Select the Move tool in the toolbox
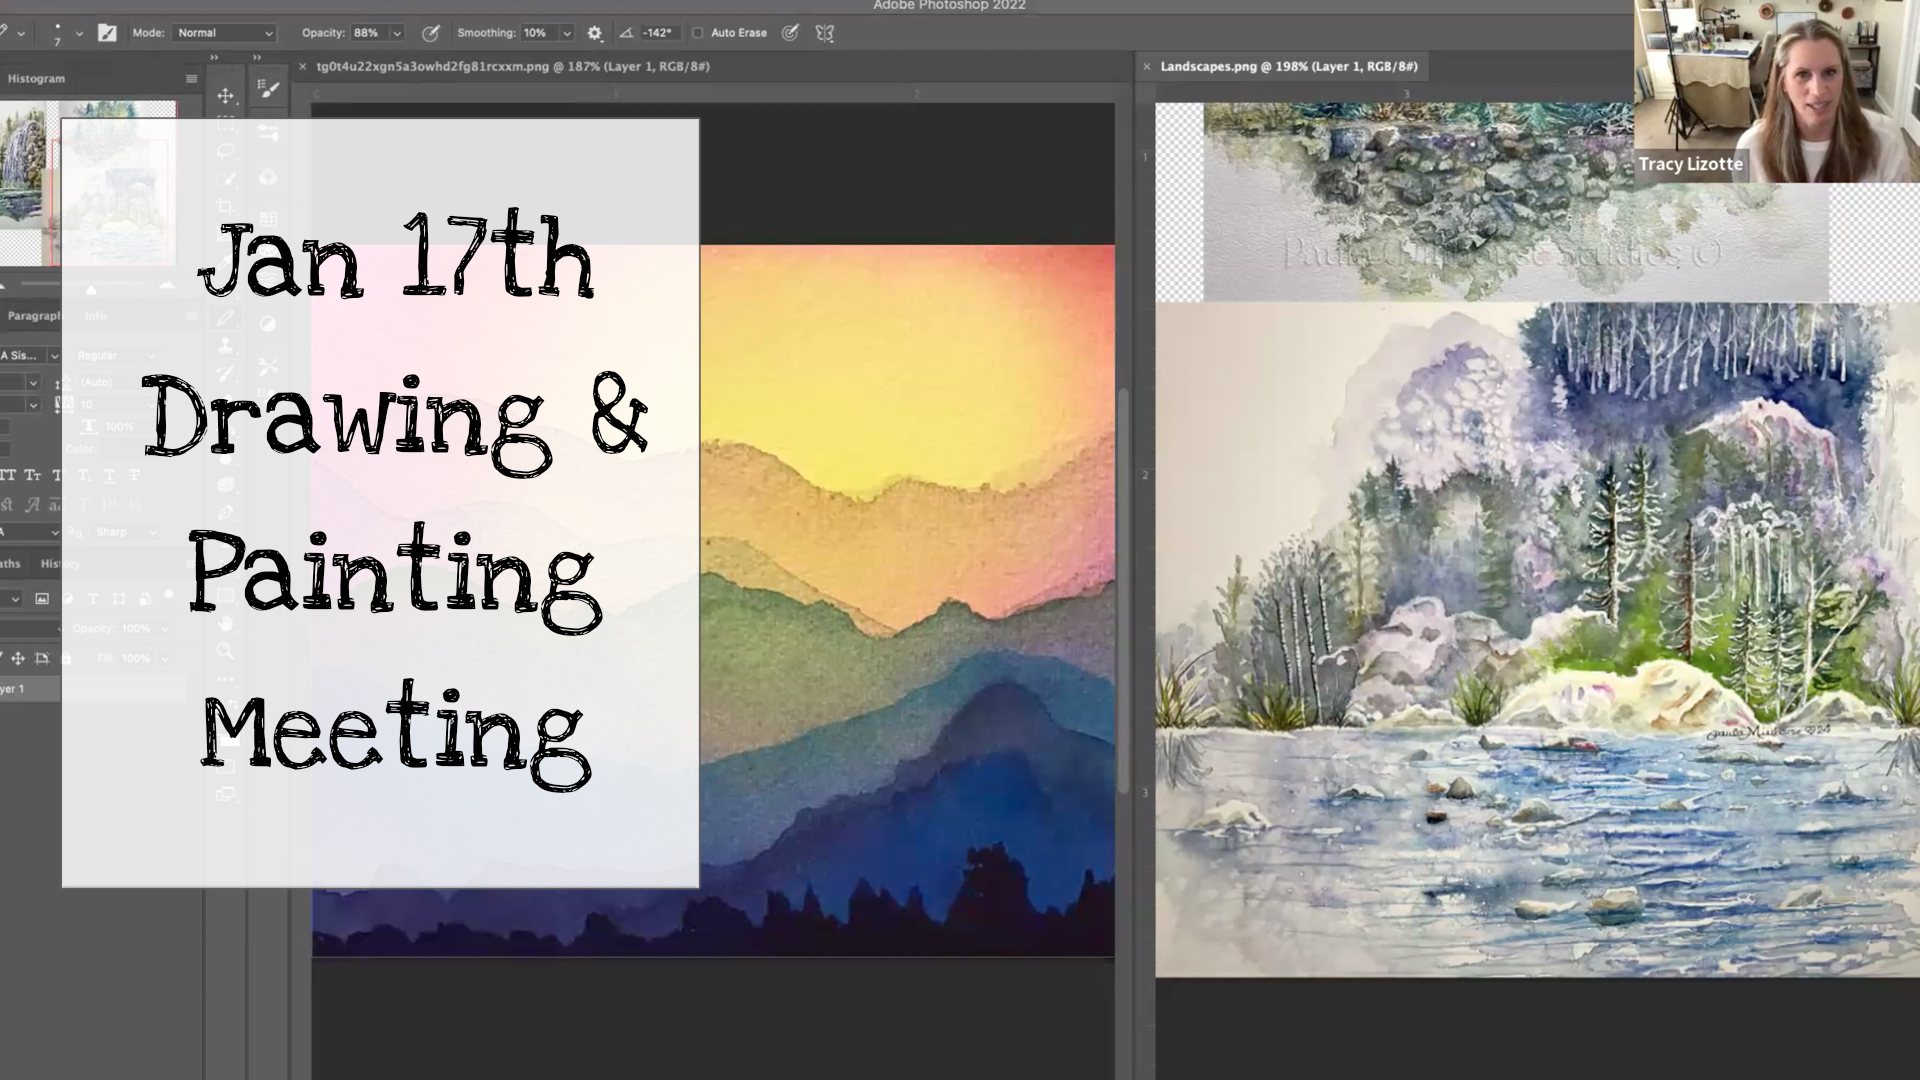The image size is (1920, 1080). pyautogui.click(x=225, y=96)
